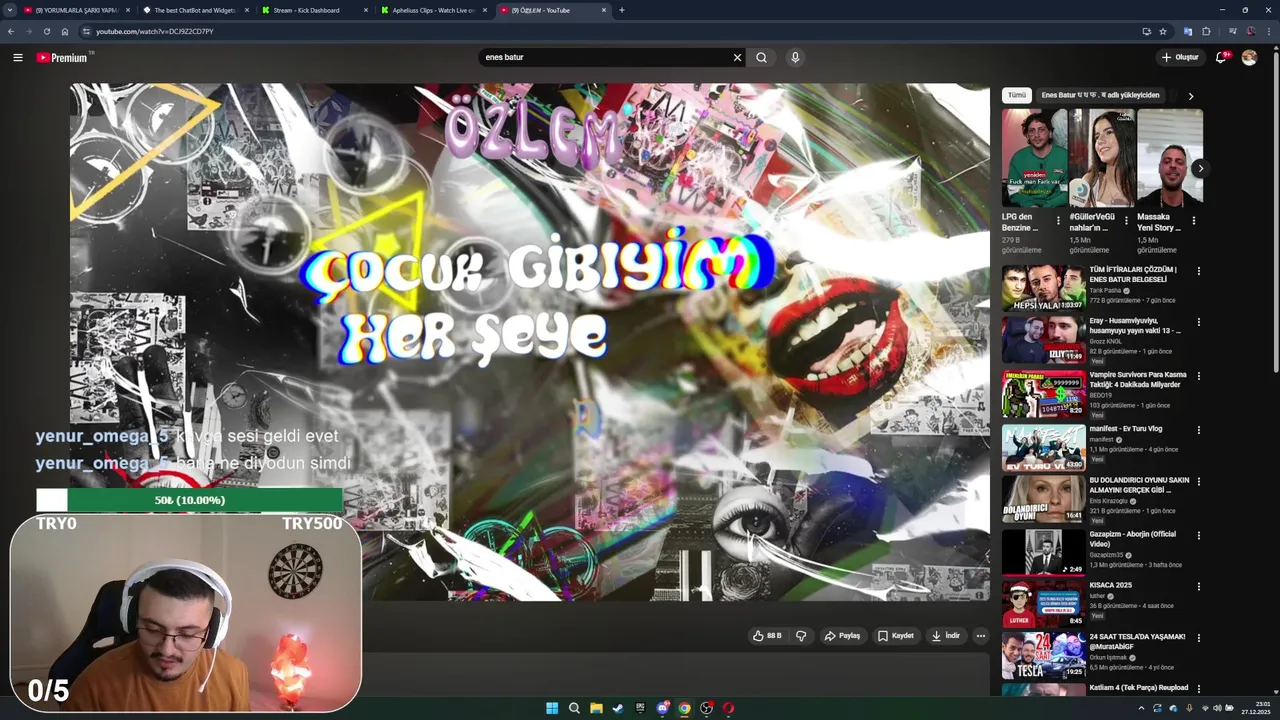Open the account avatar menu
The image size is (1280, 720).
pyautogui.click(x=1249, y=57)
